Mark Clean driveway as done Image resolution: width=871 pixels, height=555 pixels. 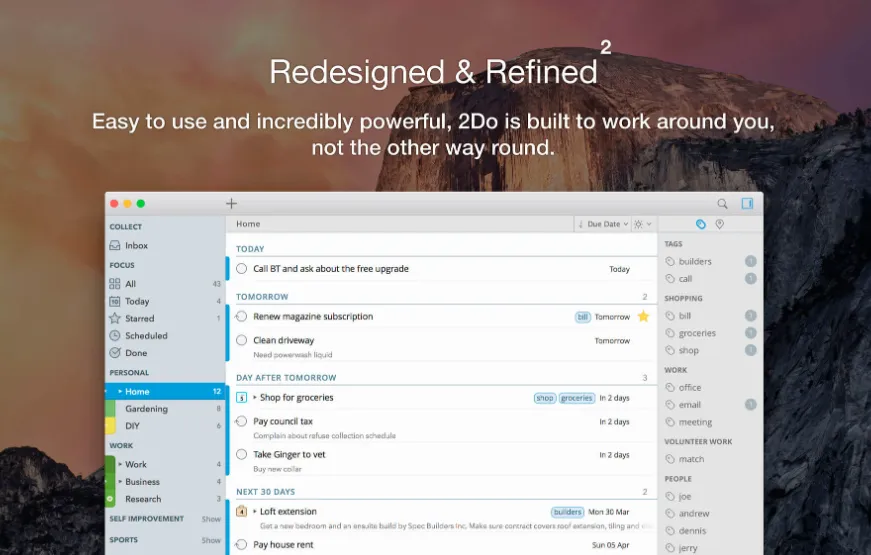click(242, 340)
